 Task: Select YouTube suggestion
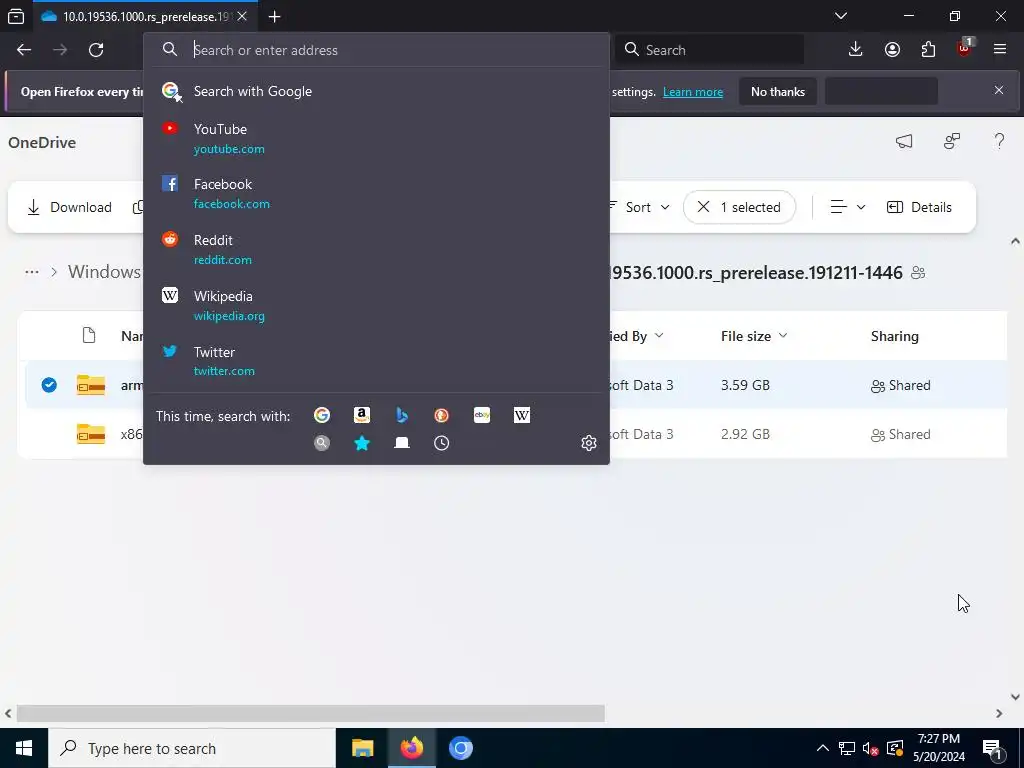376,138
